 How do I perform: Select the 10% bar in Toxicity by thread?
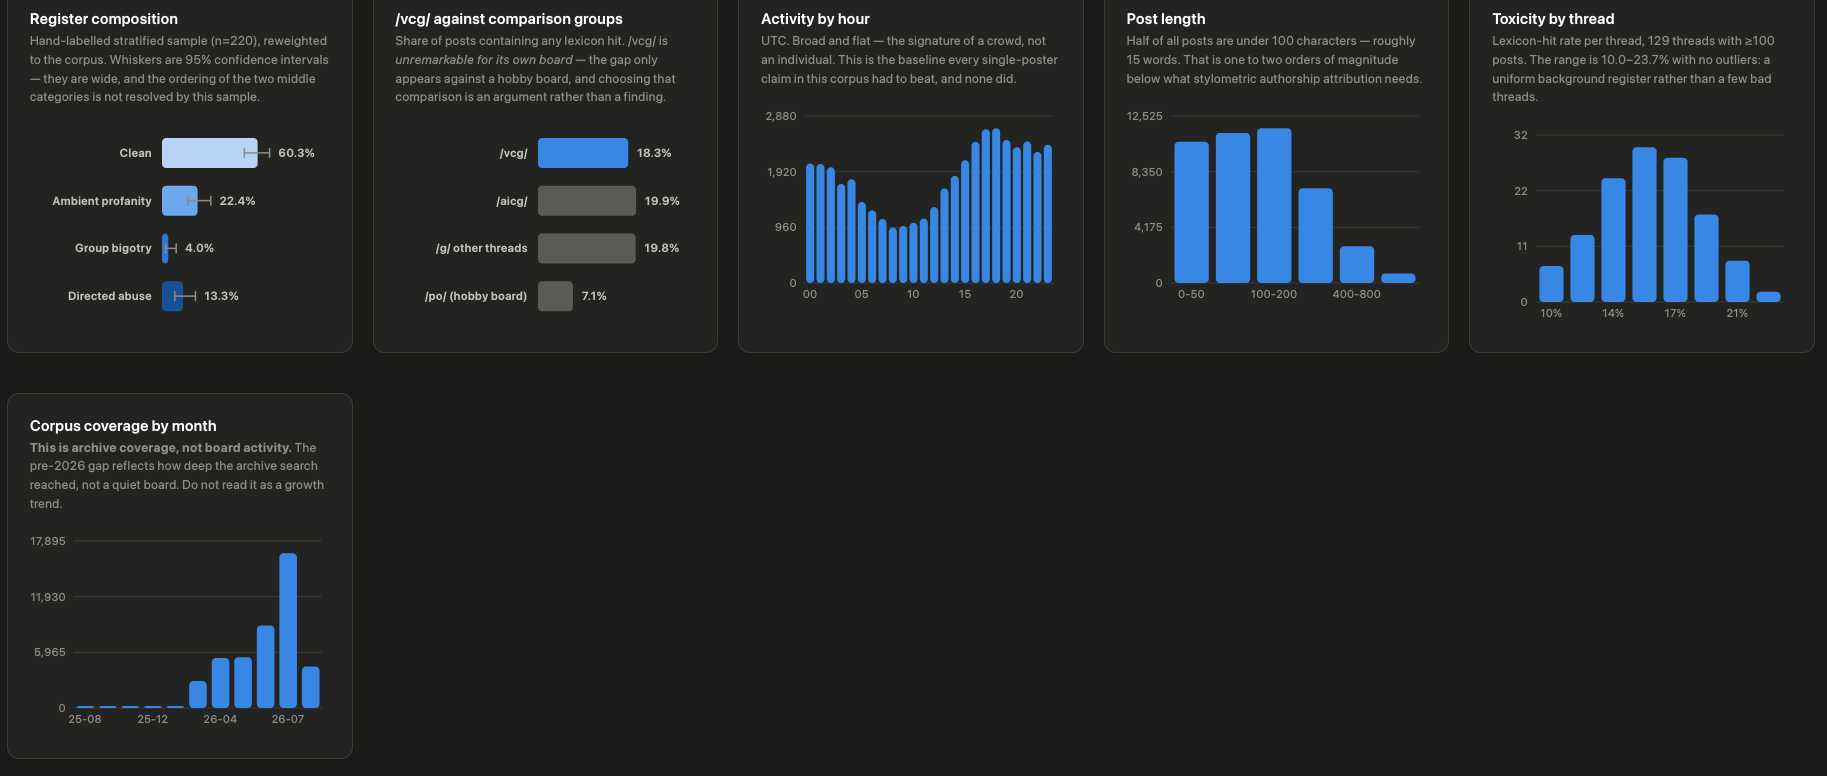pos(1551,284)
